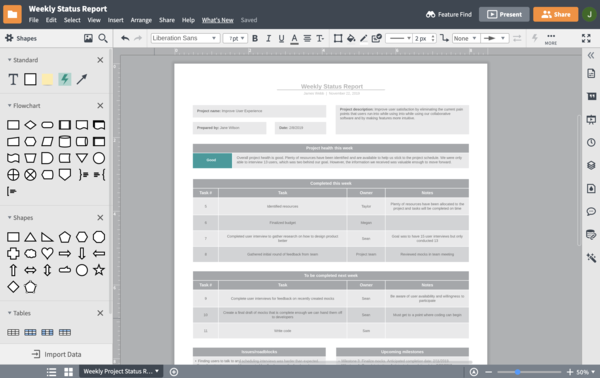Open the image search icon in Shapes
The height and width of the screenshot is (378, 600).
click(x=88, y=38)
